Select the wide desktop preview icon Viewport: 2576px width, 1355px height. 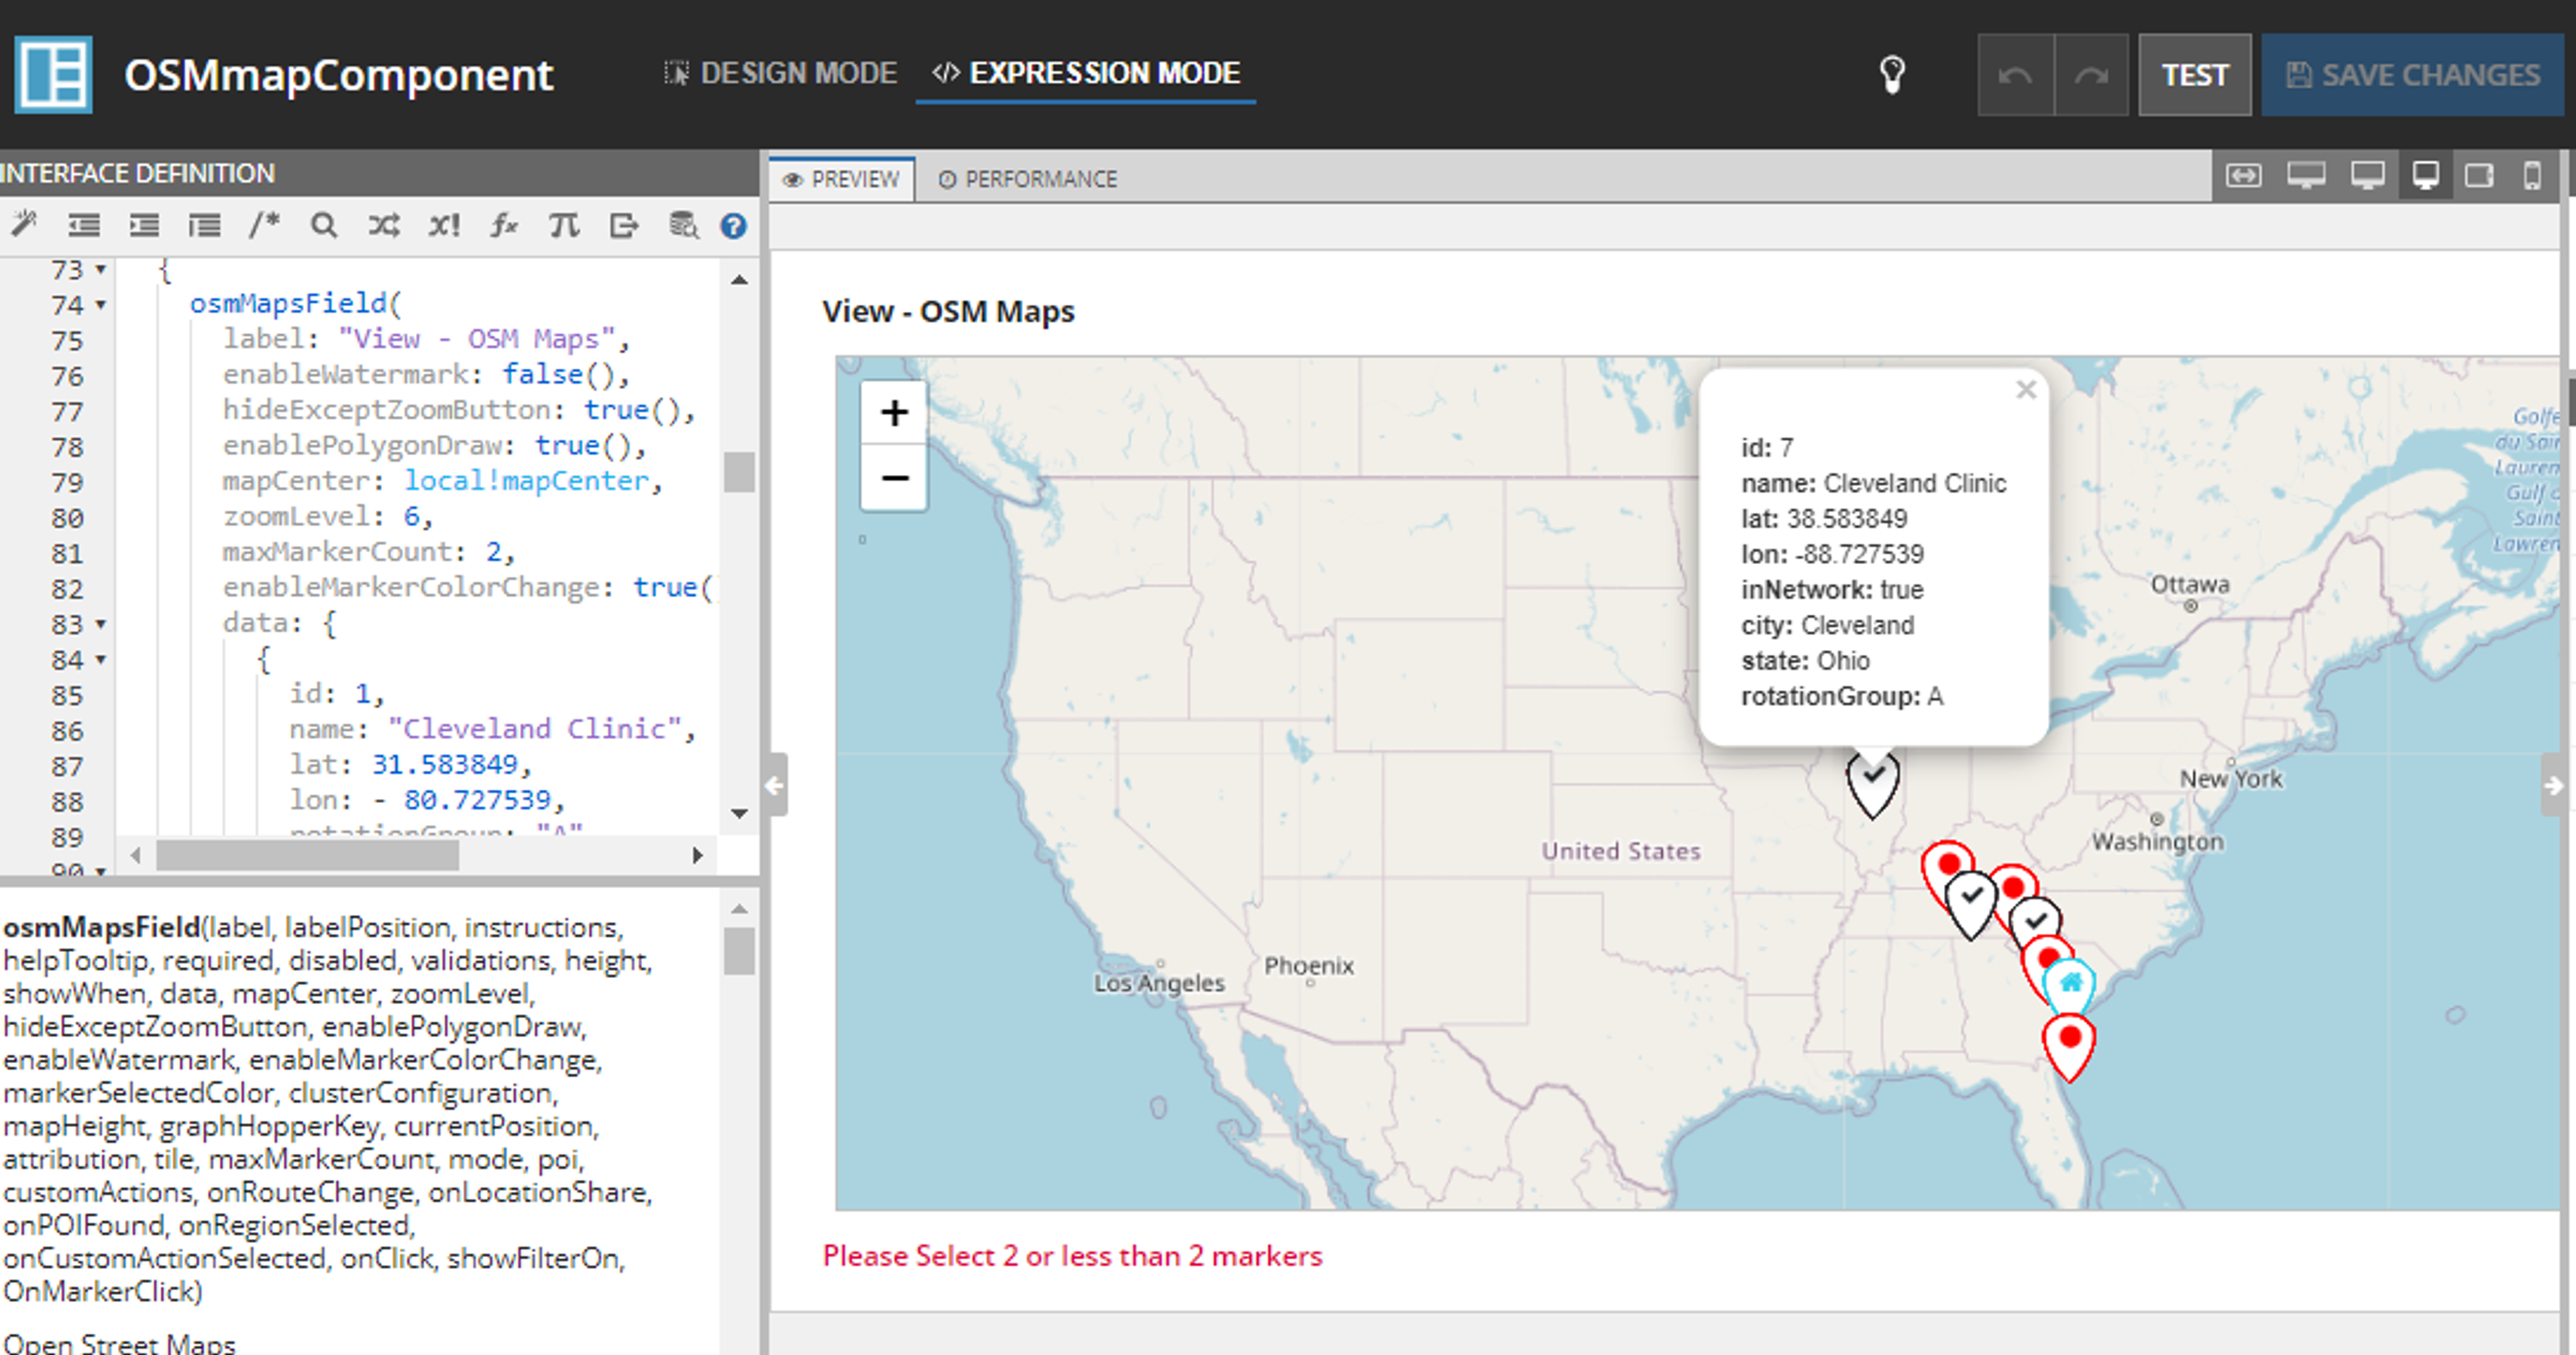coord(2305,177)
